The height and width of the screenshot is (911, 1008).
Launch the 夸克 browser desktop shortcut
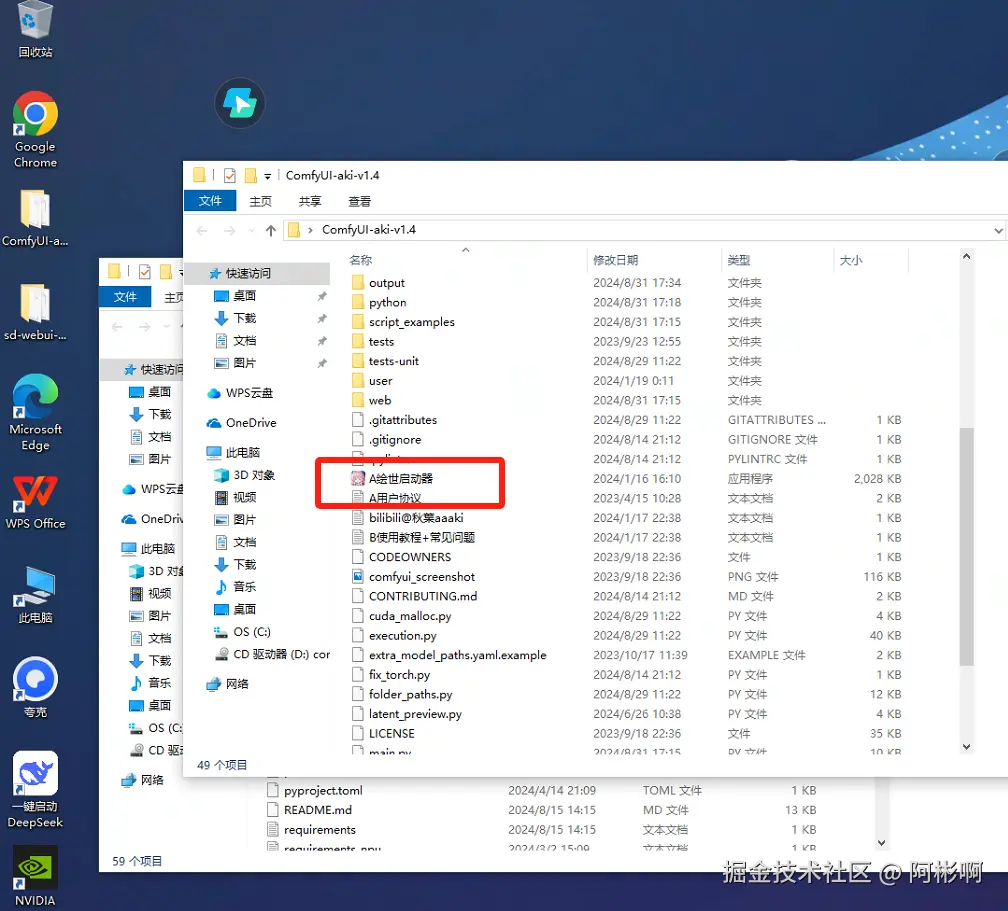(x=35, y=687)
